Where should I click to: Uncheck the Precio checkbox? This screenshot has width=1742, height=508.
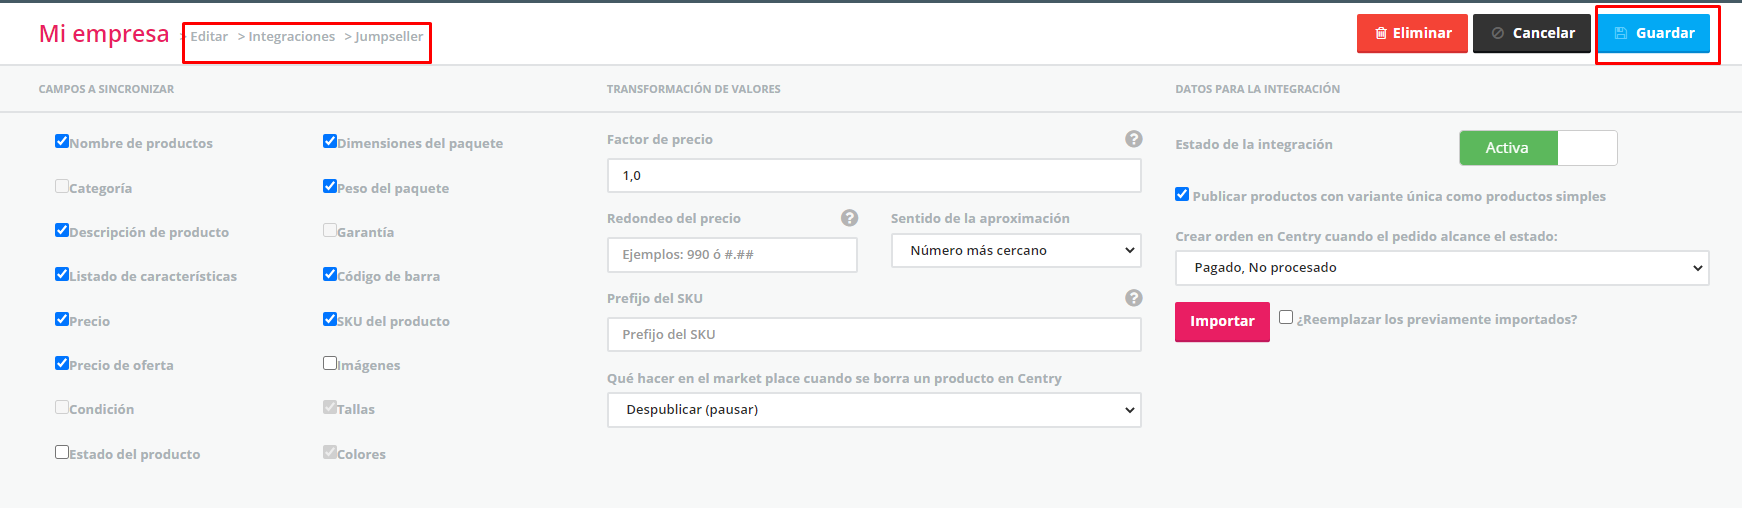click(62, 319)
